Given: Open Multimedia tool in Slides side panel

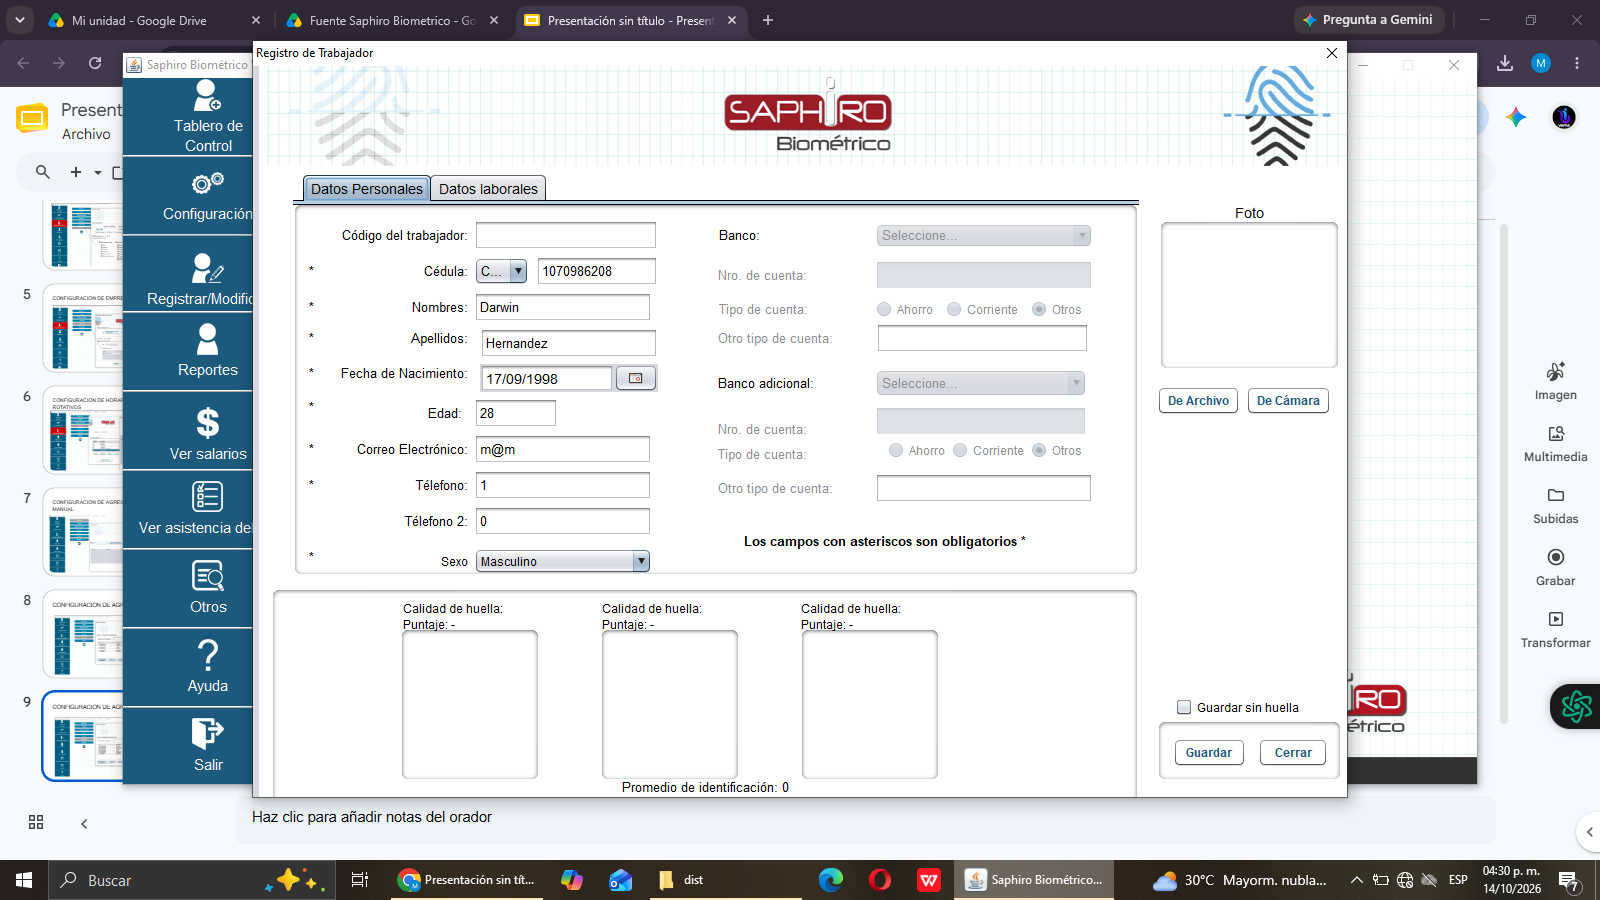Looking at the screenshot, I should coord(1556,443).
